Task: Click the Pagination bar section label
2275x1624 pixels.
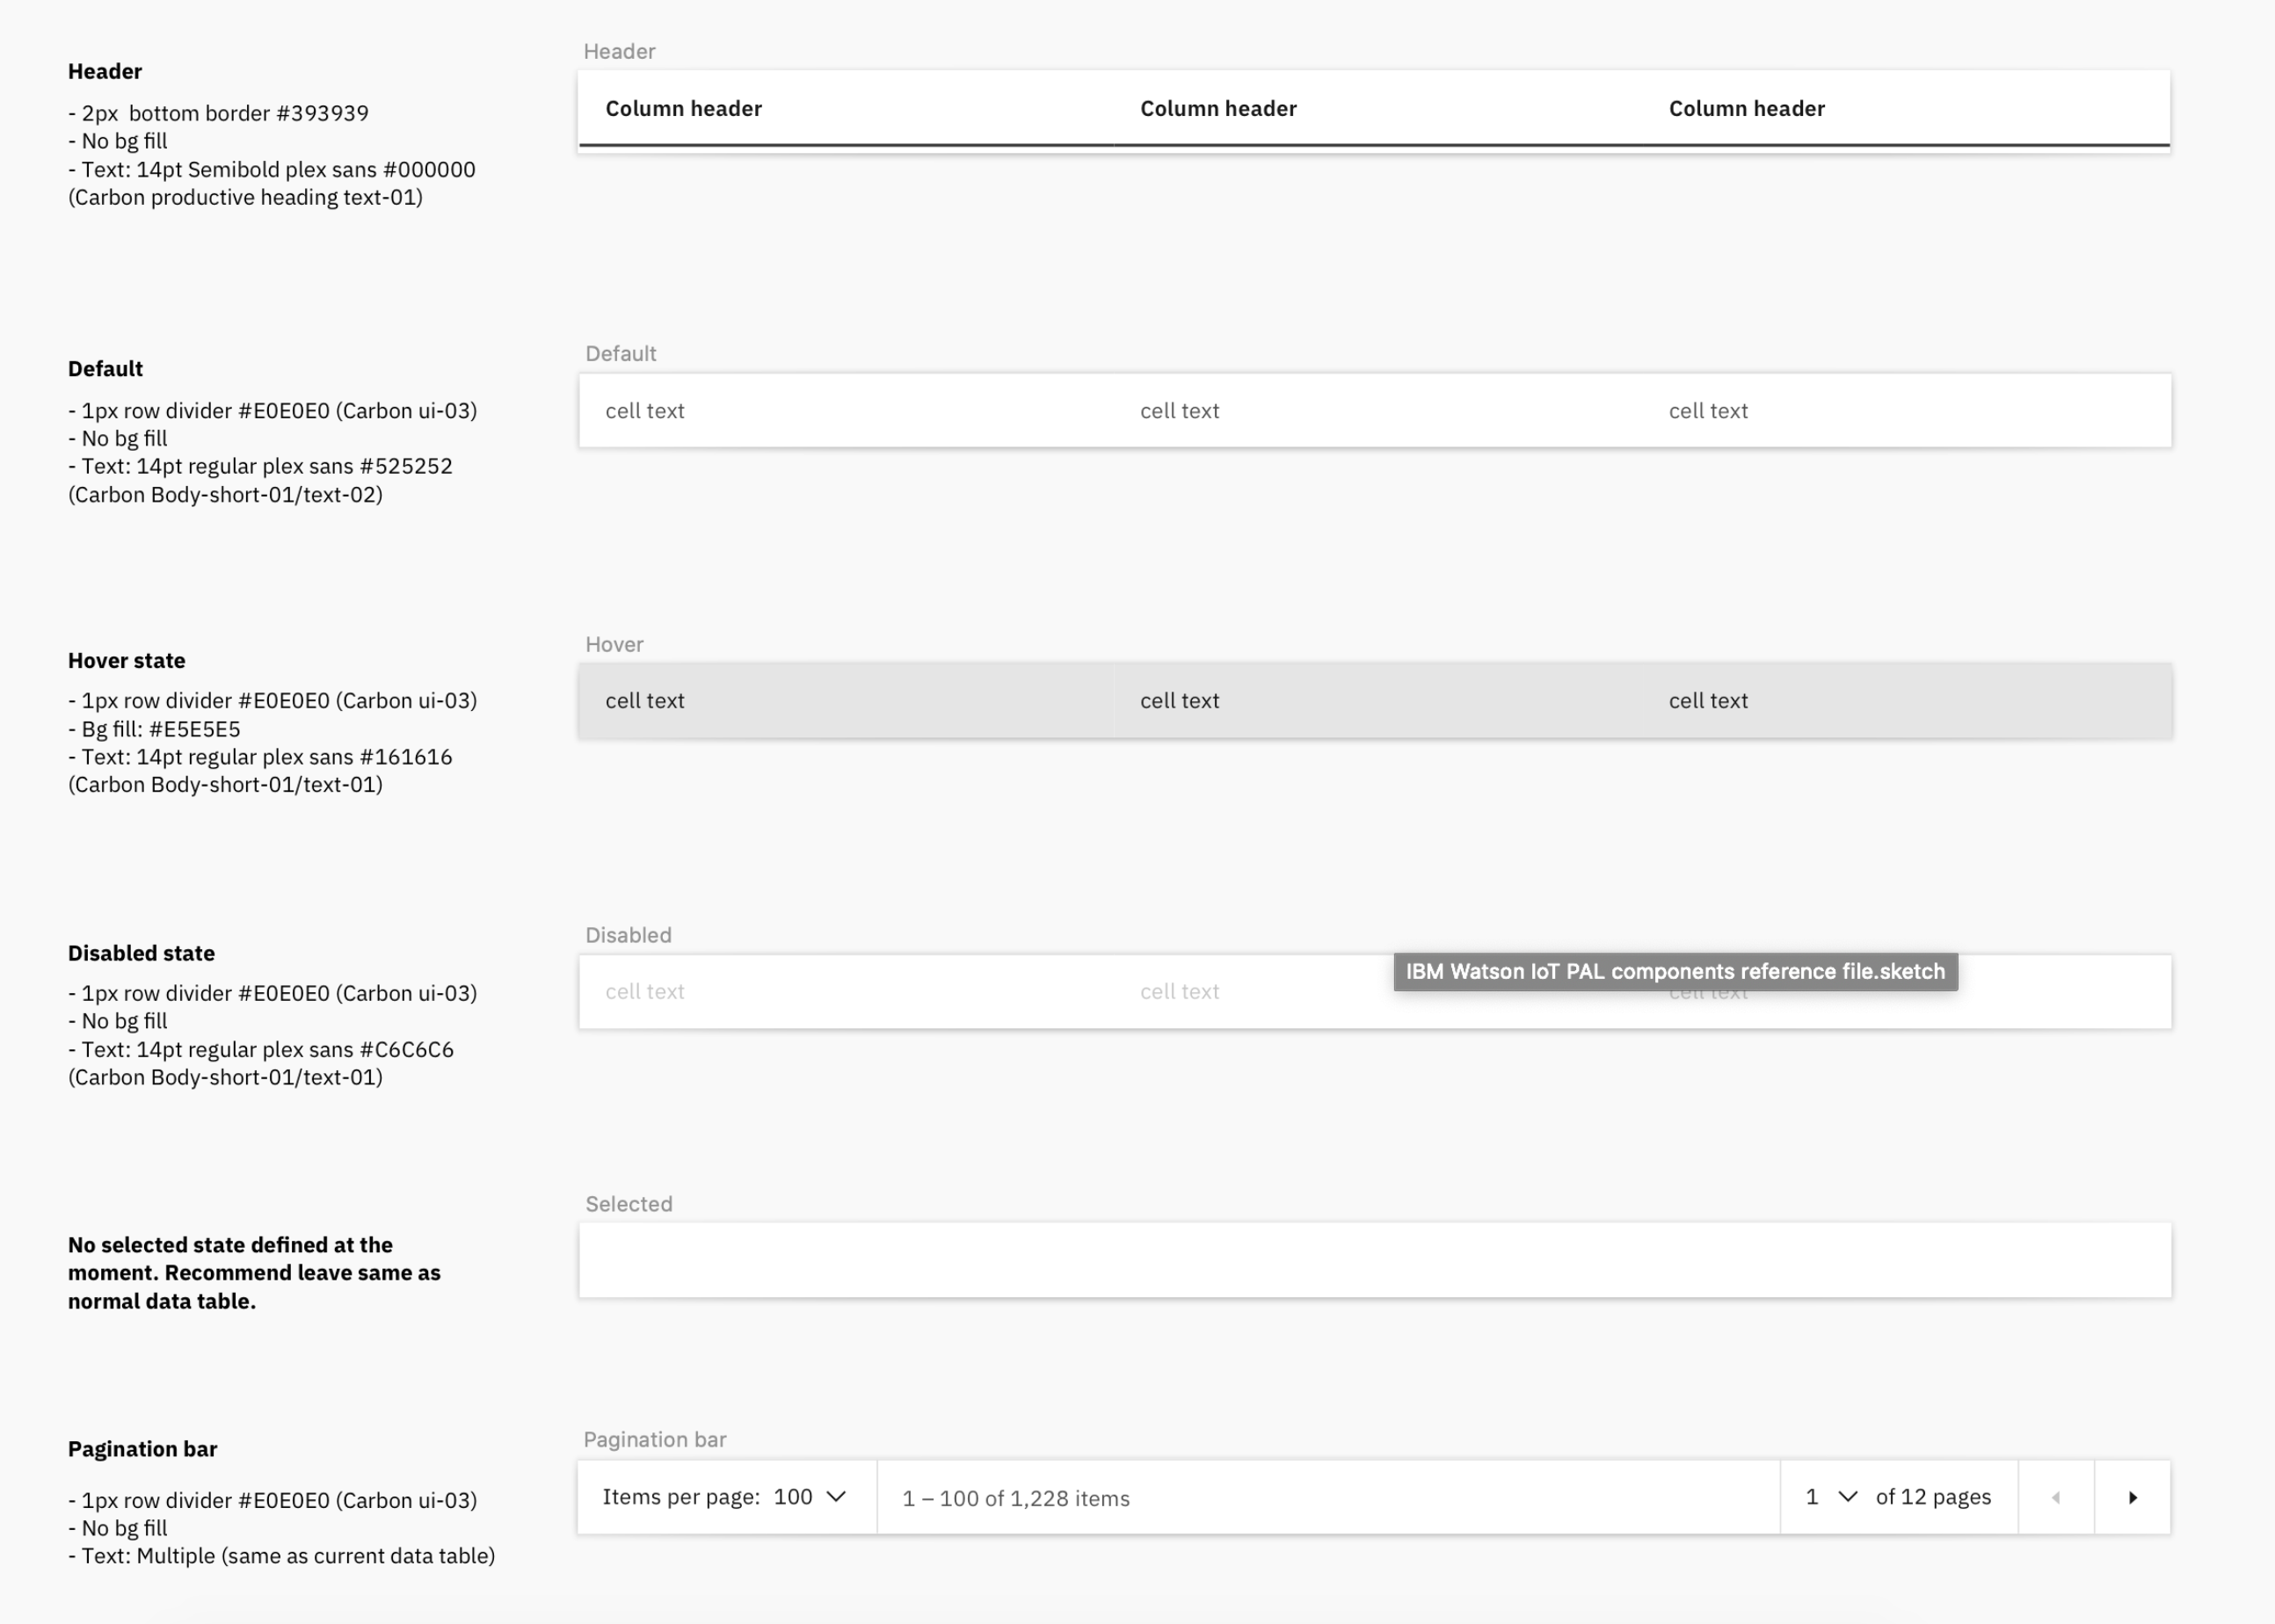Action: pyautogui.click(x=655, y=1439)
